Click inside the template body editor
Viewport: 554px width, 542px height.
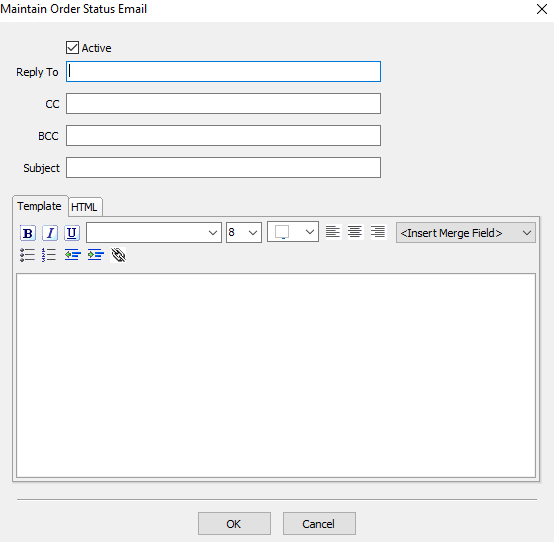point(276,375)
